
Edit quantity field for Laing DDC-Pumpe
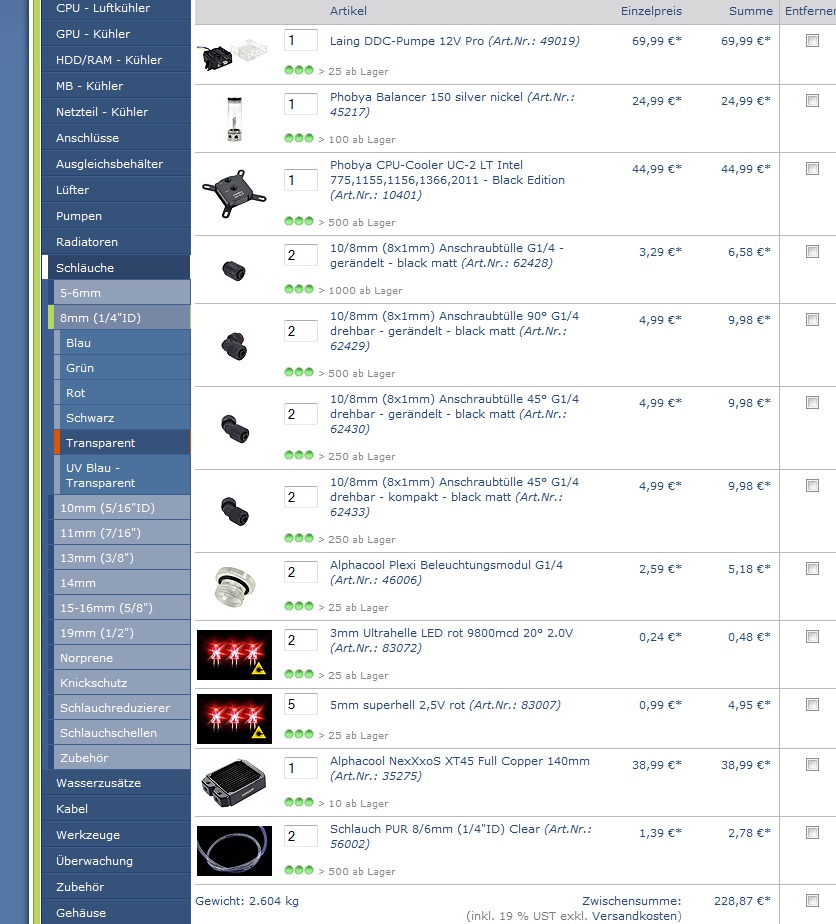[300, 40]
